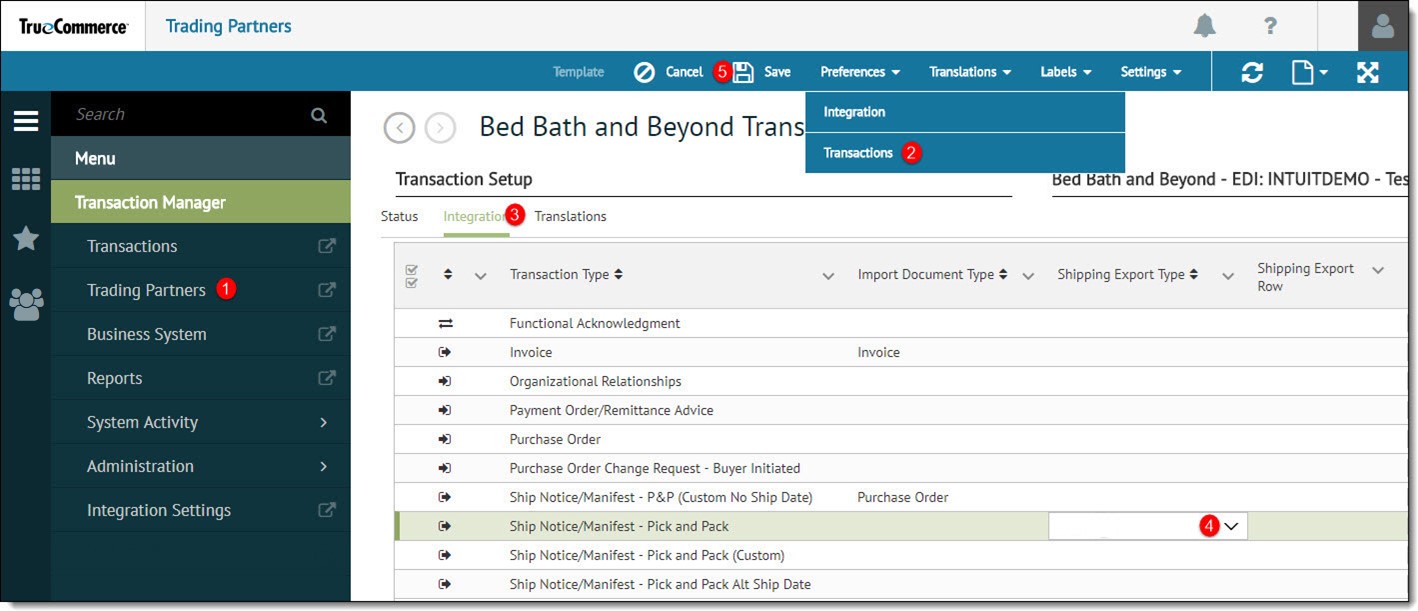Switch to the Status tab

(x=399, y=216)
